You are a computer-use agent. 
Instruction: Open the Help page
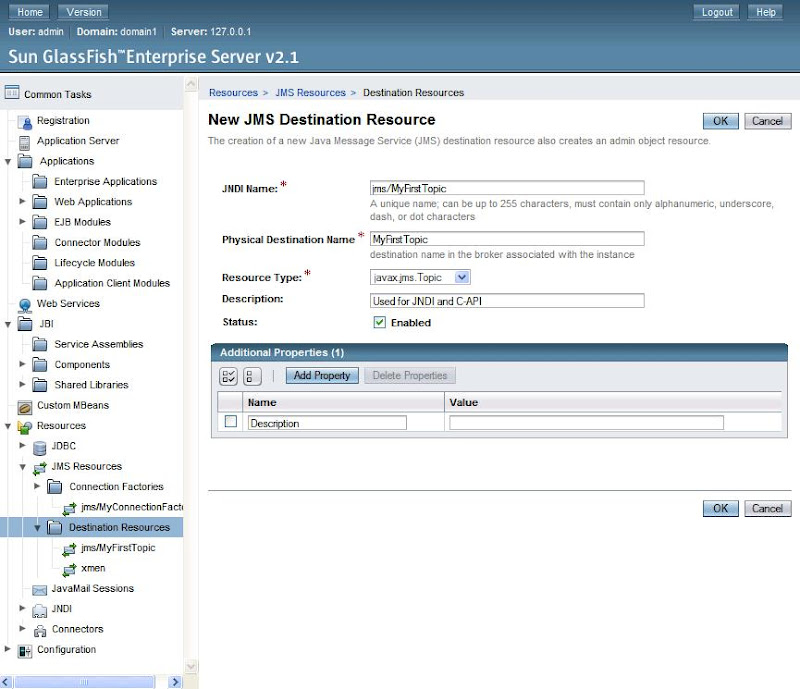765,12
